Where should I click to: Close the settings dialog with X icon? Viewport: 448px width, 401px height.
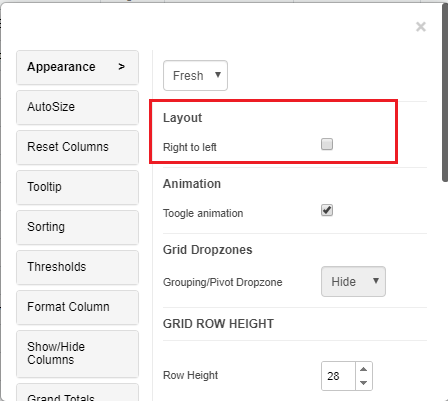click(421, 27)
